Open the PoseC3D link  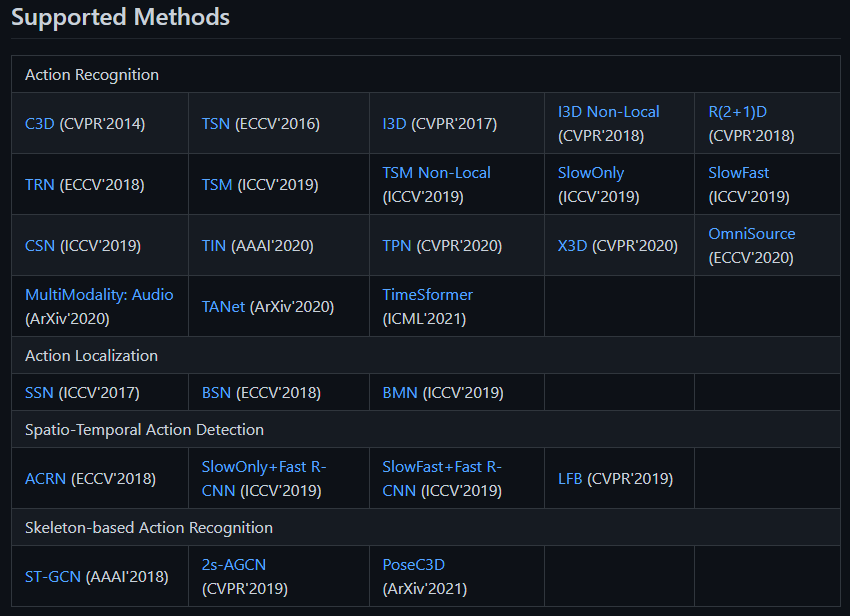pyautogui.click(x=414, y=564)
